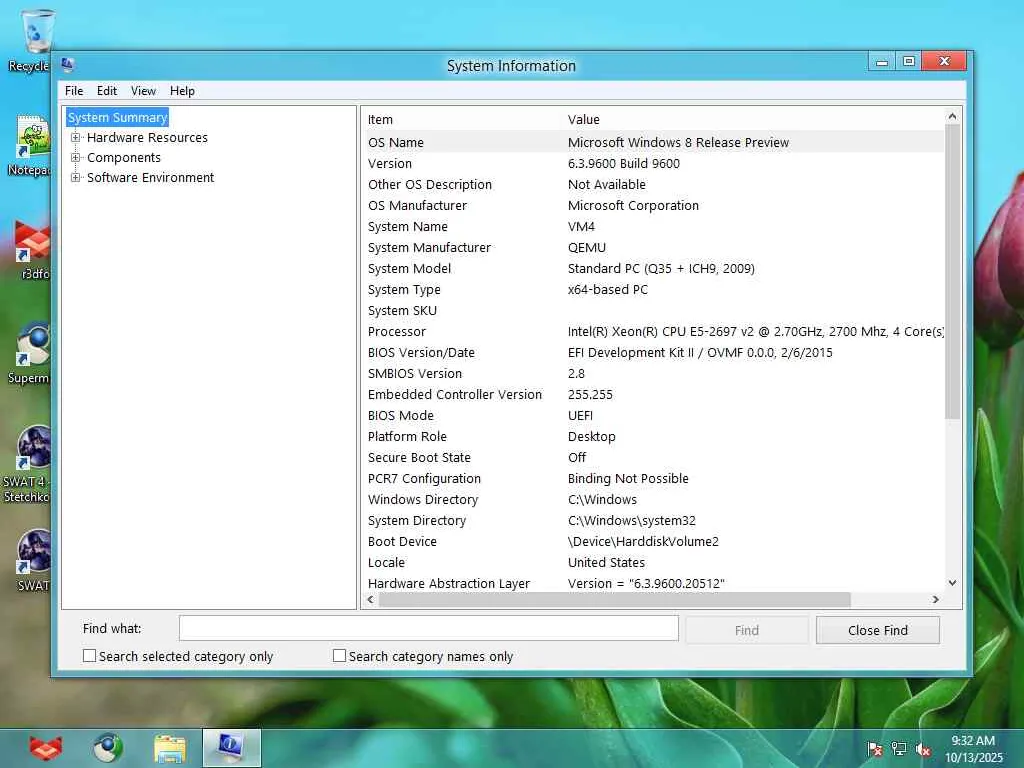Select the Other OS Description row
The height and width of the screenshot is (768, 1024).
click(x=653, y=184)
